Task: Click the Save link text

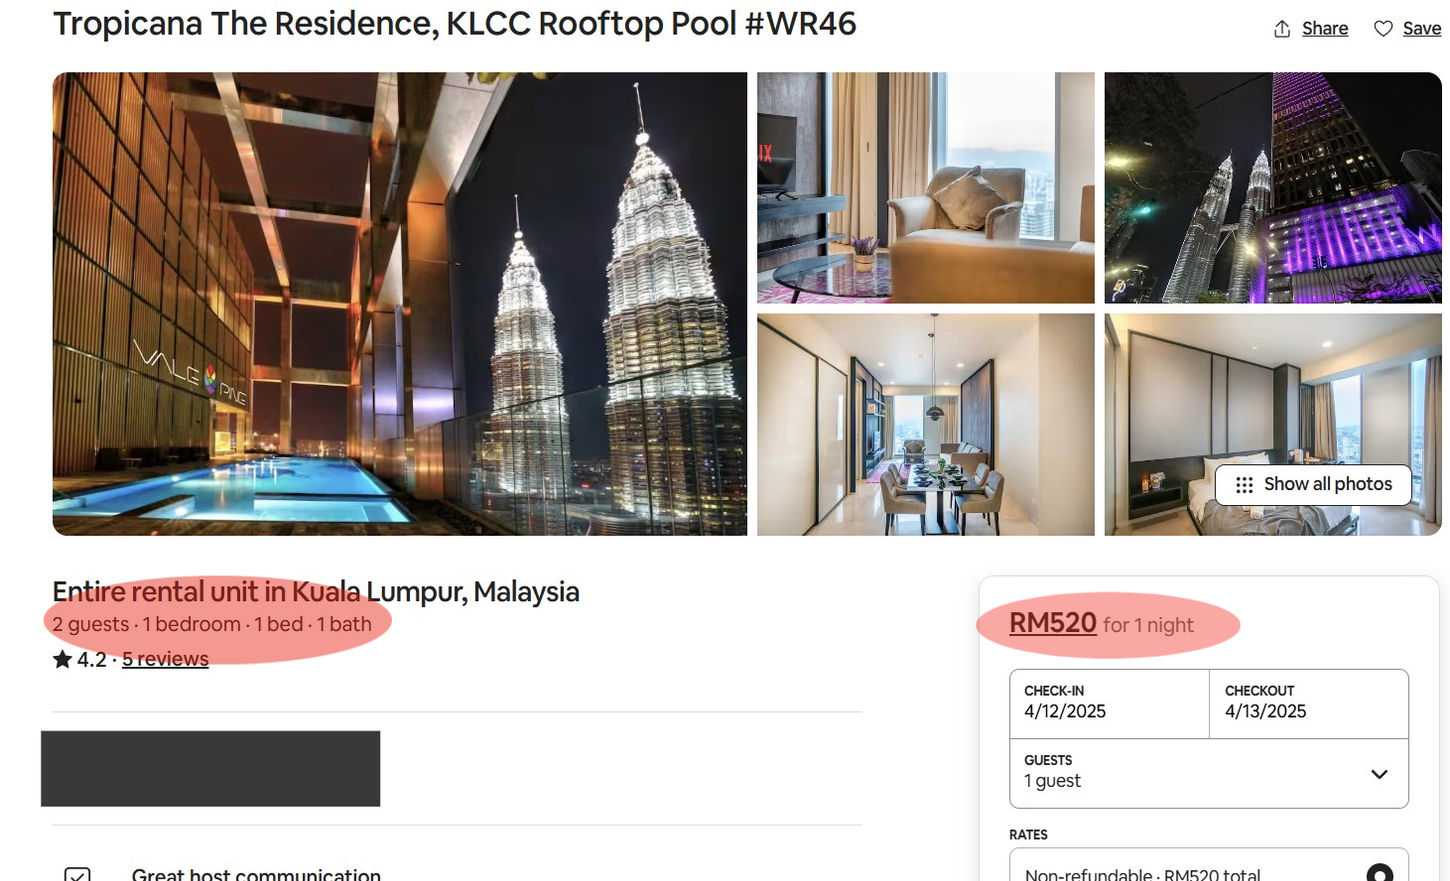Action: [x=1421, y=29]
